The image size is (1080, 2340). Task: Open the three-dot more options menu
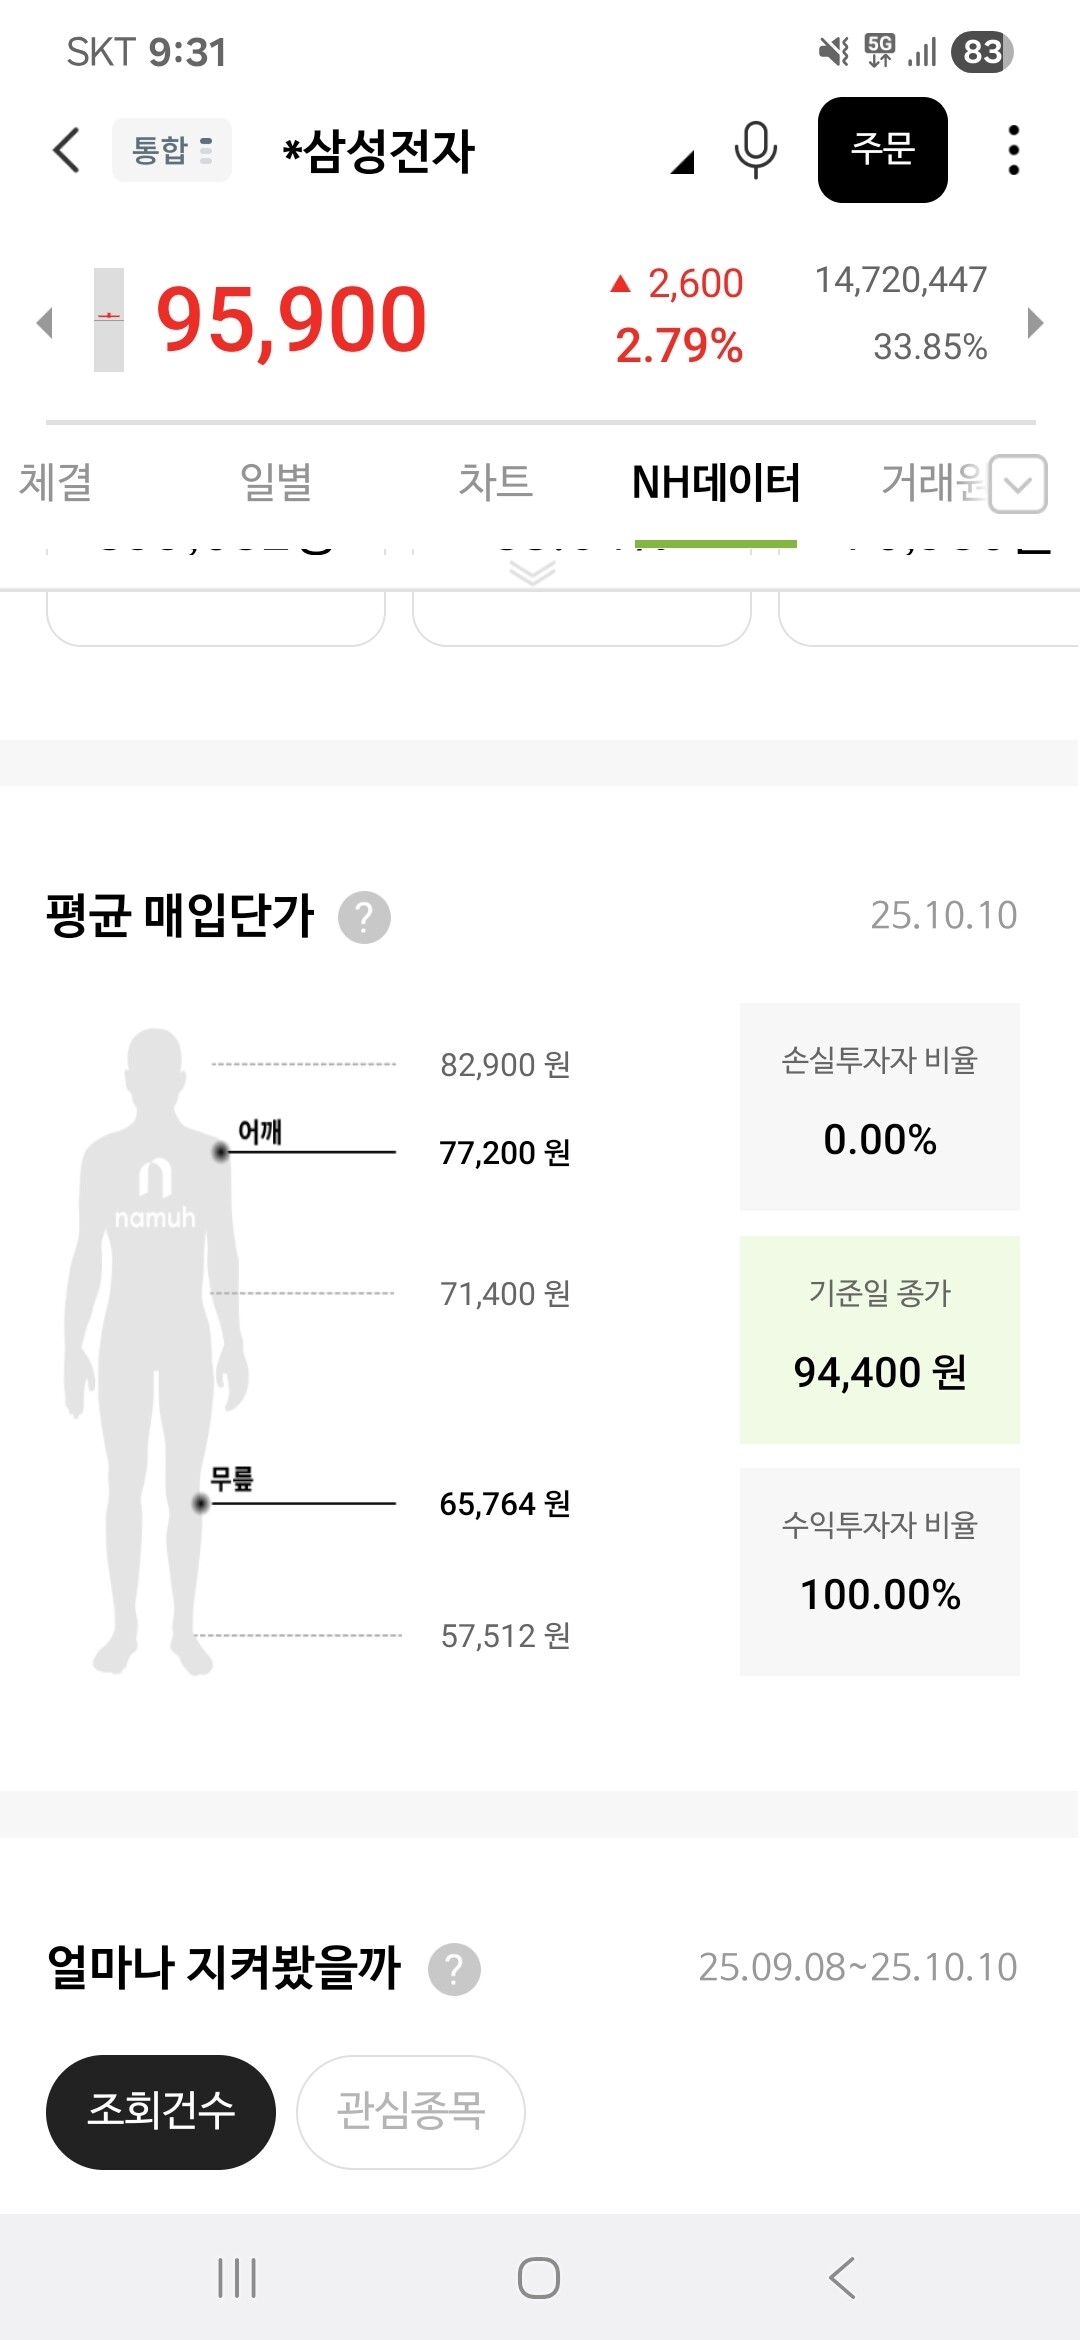[1013, 150]
